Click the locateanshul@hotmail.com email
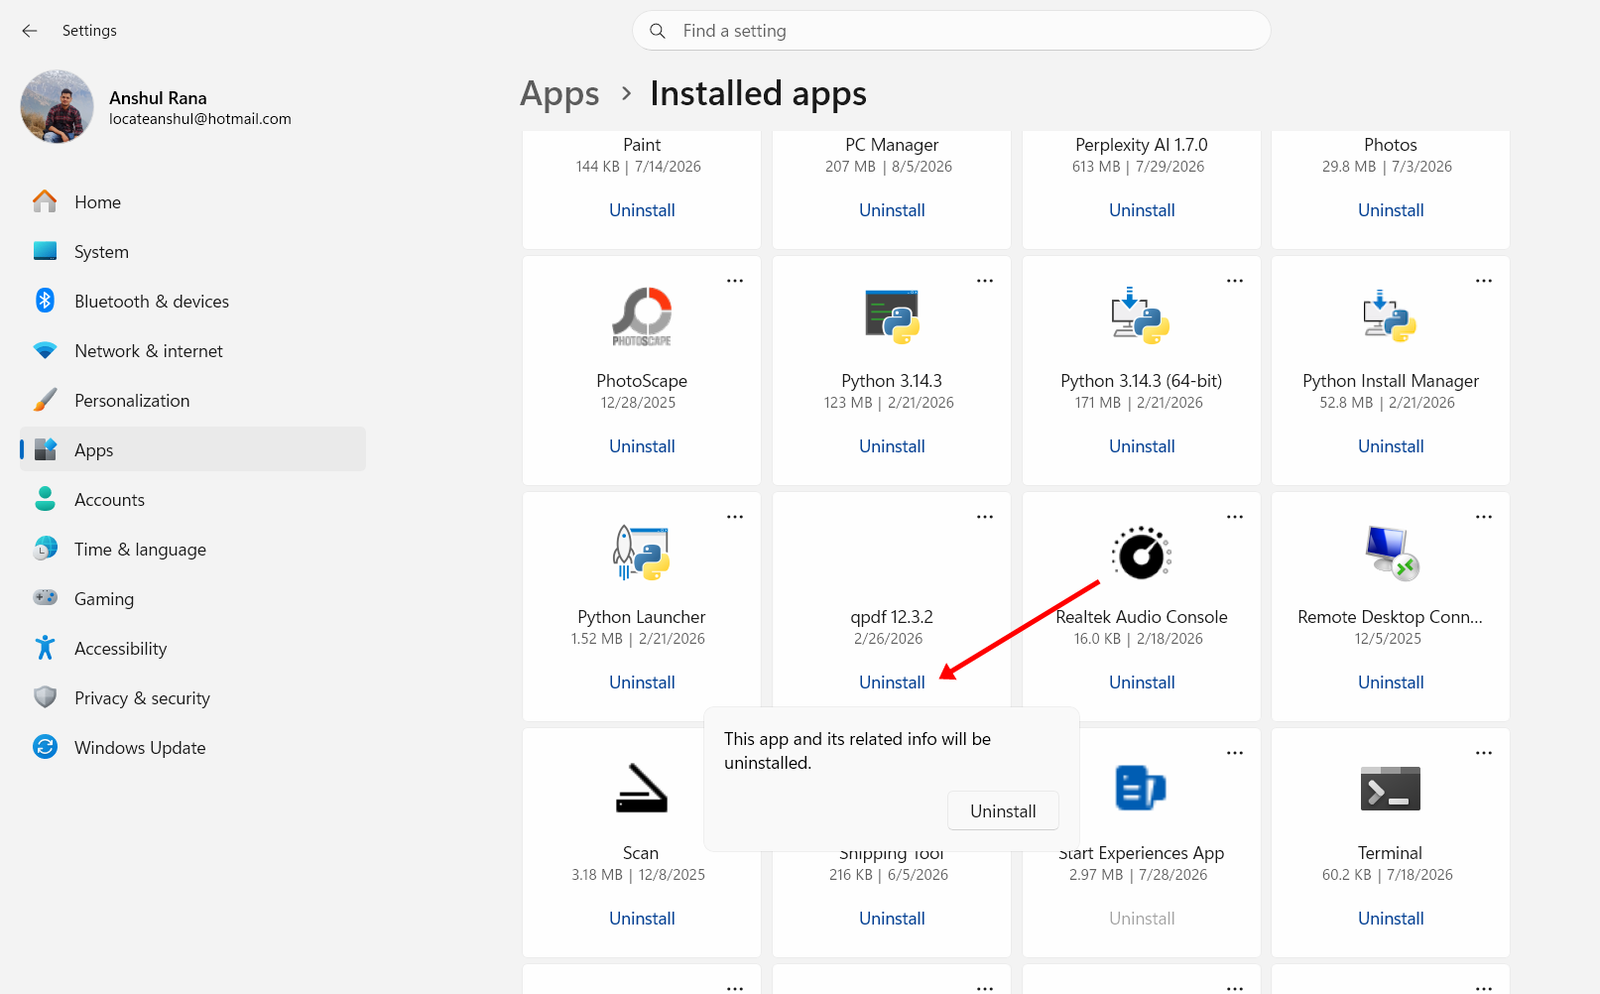1600x994 pixels. coord(200,119)
